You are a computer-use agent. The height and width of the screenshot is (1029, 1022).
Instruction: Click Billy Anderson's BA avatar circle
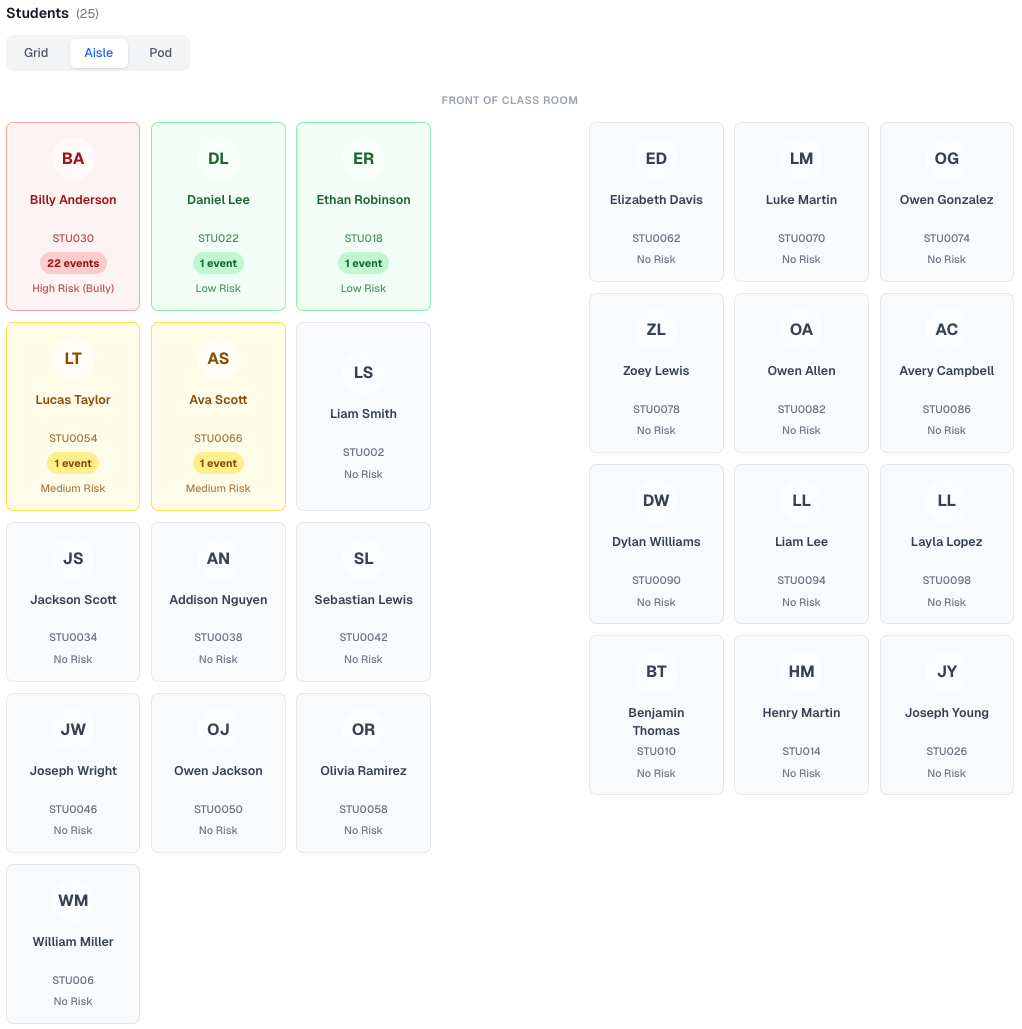coord(73,158)
